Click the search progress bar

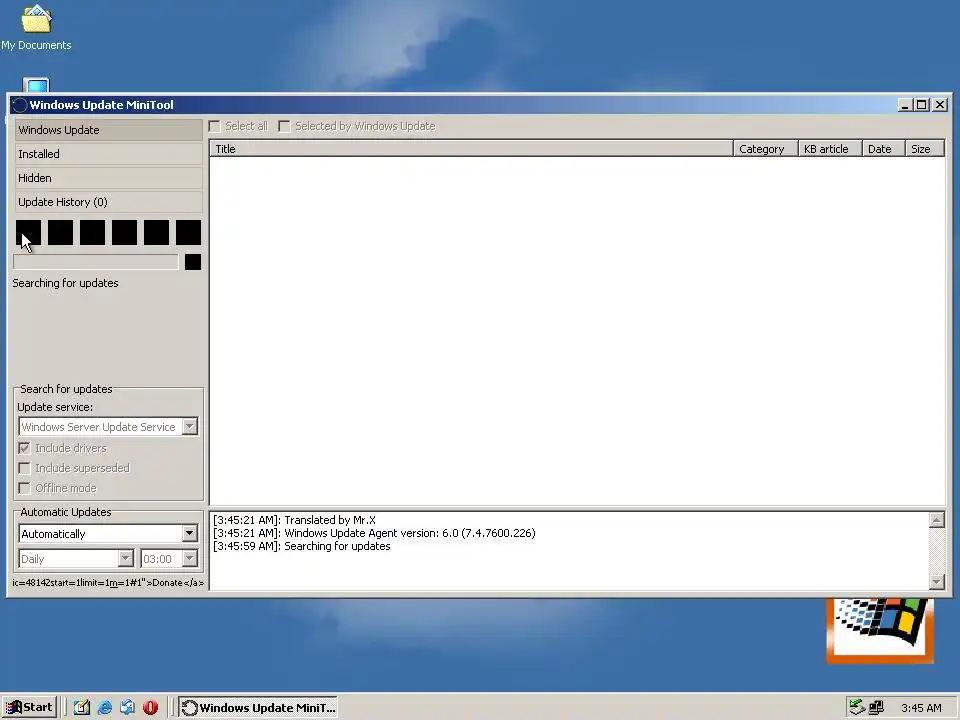point(96,262)
